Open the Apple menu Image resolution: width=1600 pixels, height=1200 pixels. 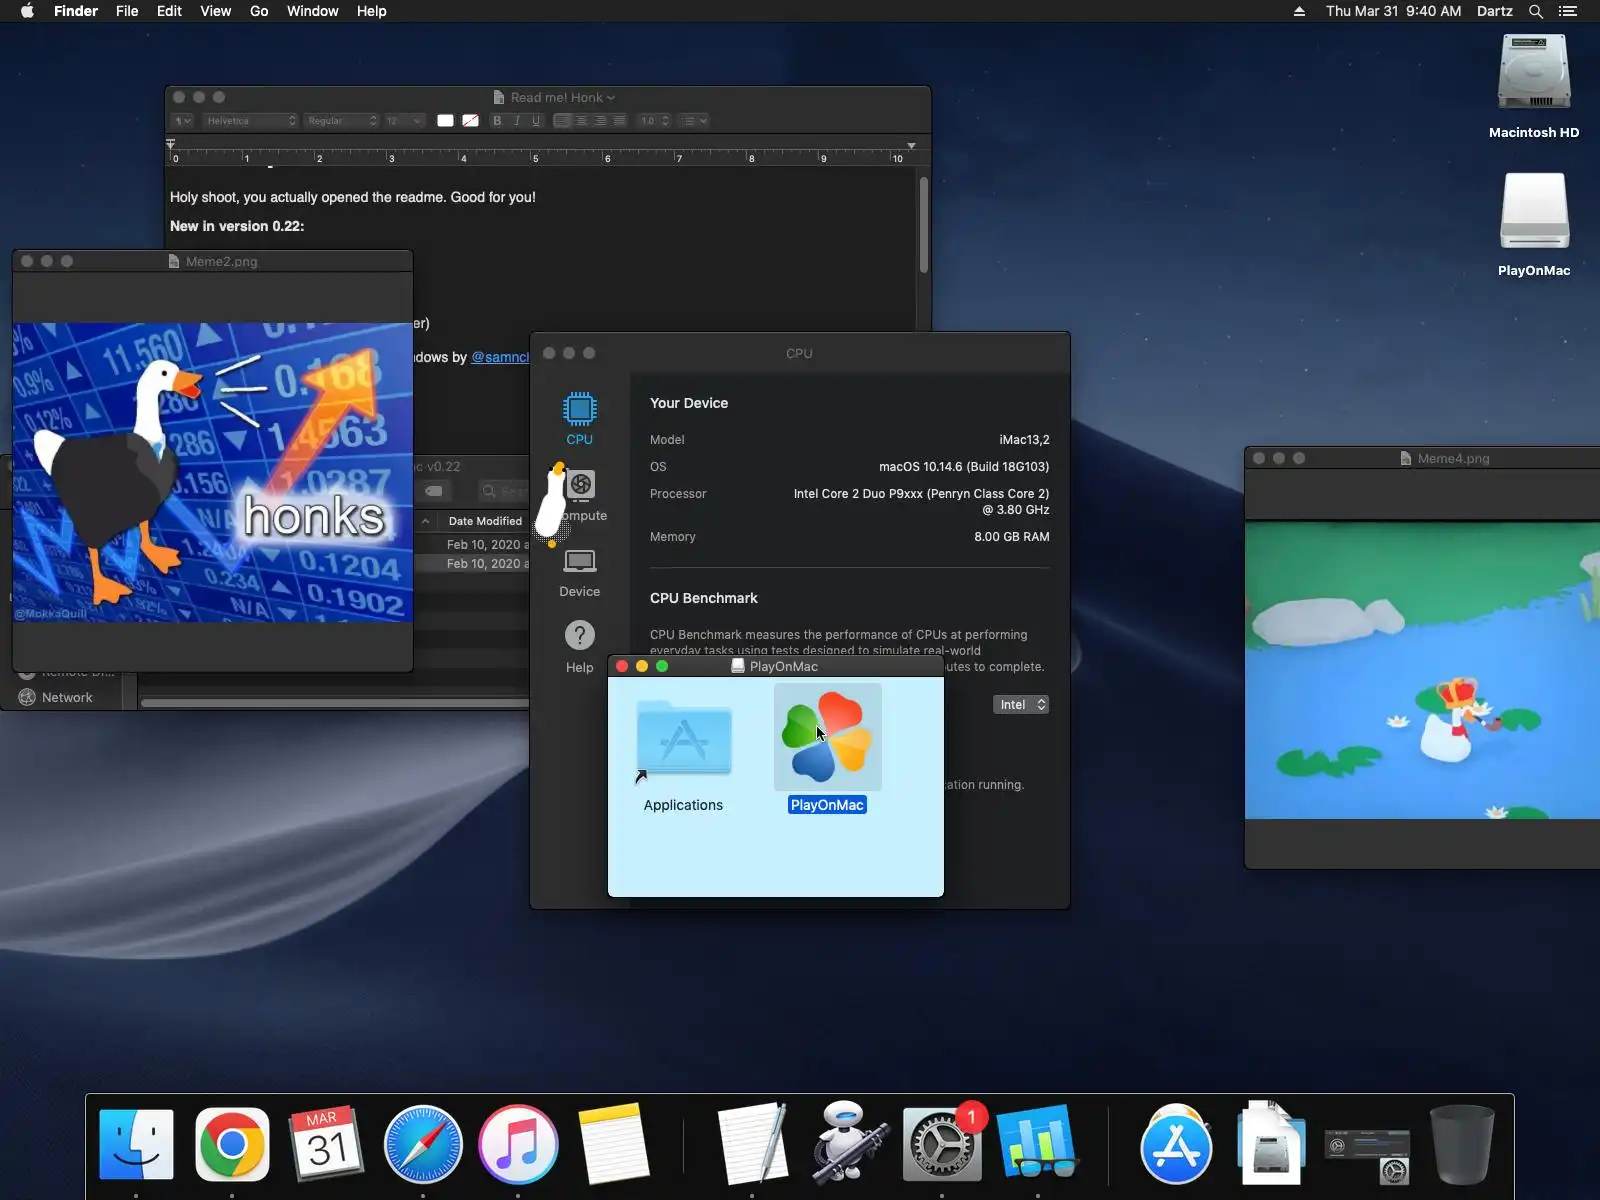pyautogui.click(x=27, y=11)
